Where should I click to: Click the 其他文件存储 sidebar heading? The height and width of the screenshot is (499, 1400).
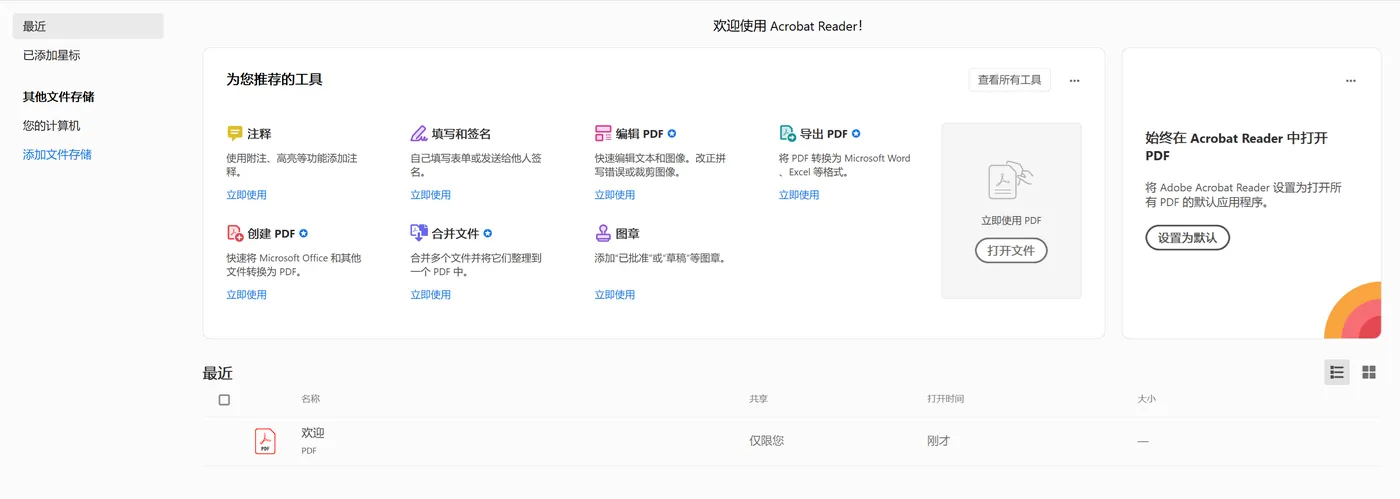coord(59,97)
